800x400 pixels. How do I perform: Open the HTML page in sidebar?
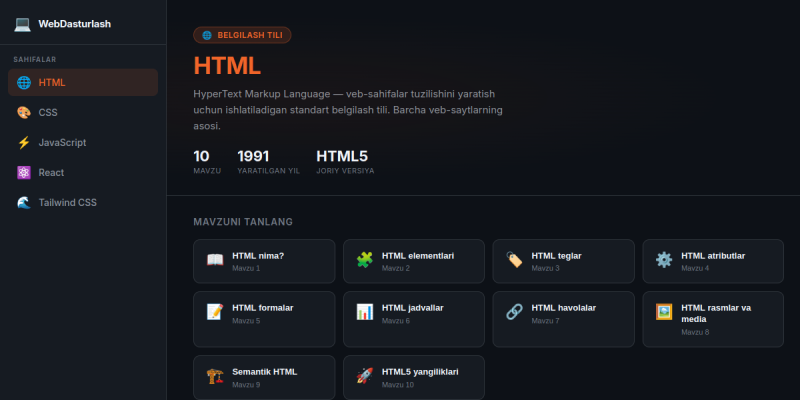(83, 83)
